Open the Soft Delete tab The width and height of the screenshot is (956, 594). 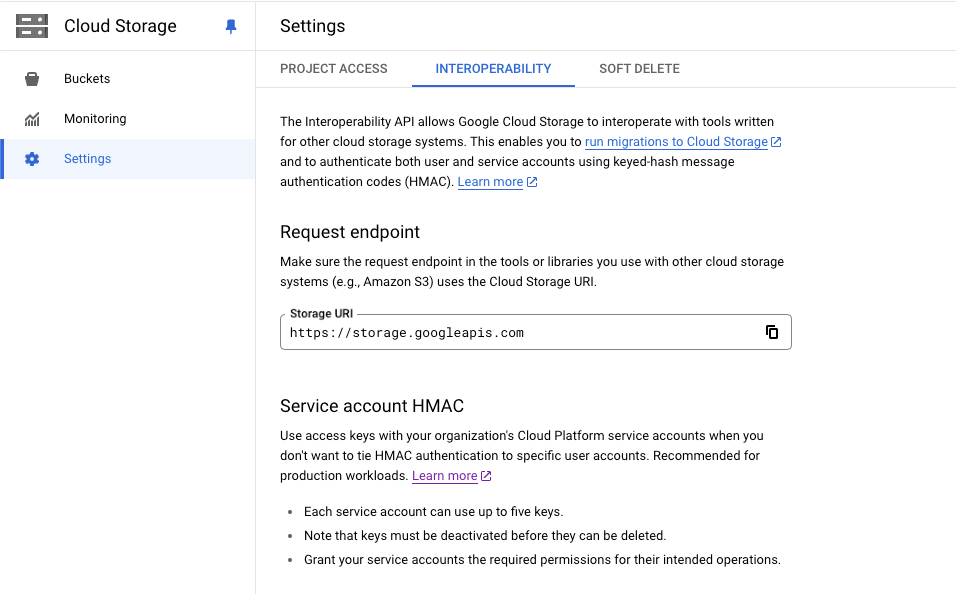coord(639,69)
